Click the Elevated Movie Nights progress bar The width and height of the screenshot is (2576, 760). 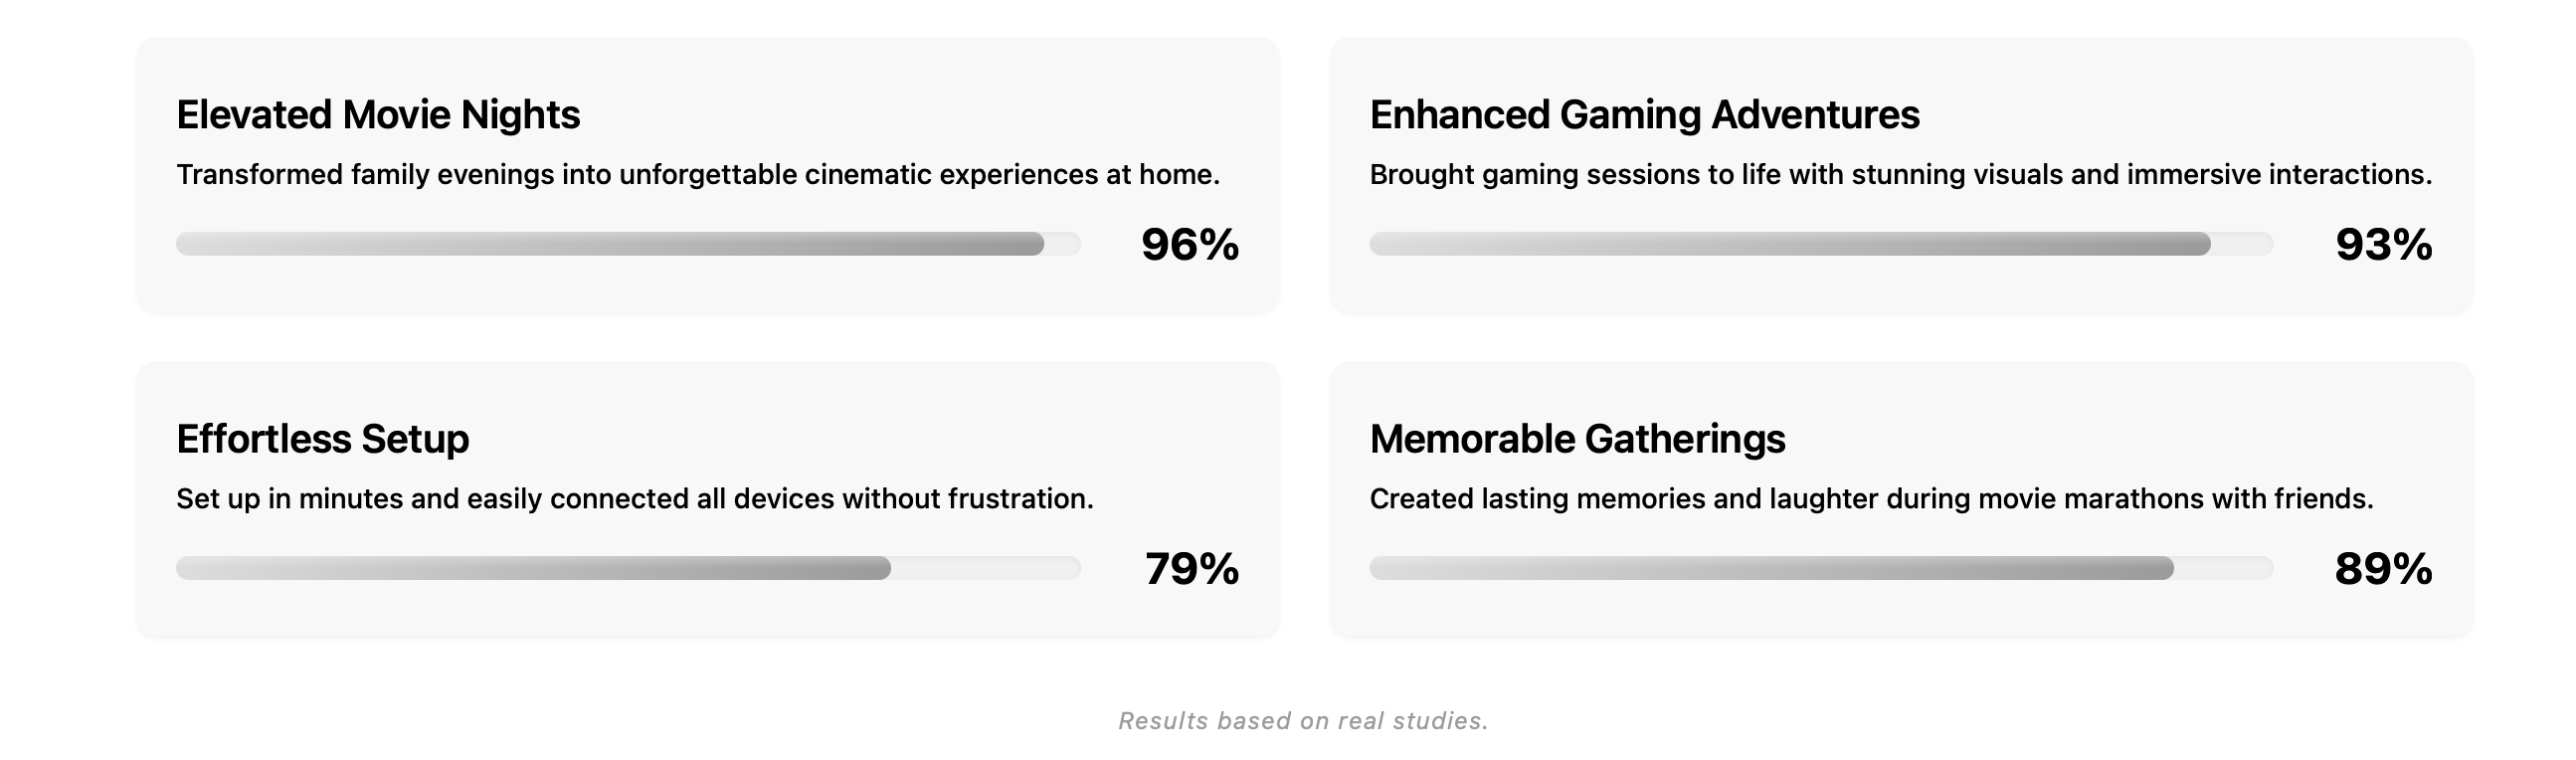628,244
